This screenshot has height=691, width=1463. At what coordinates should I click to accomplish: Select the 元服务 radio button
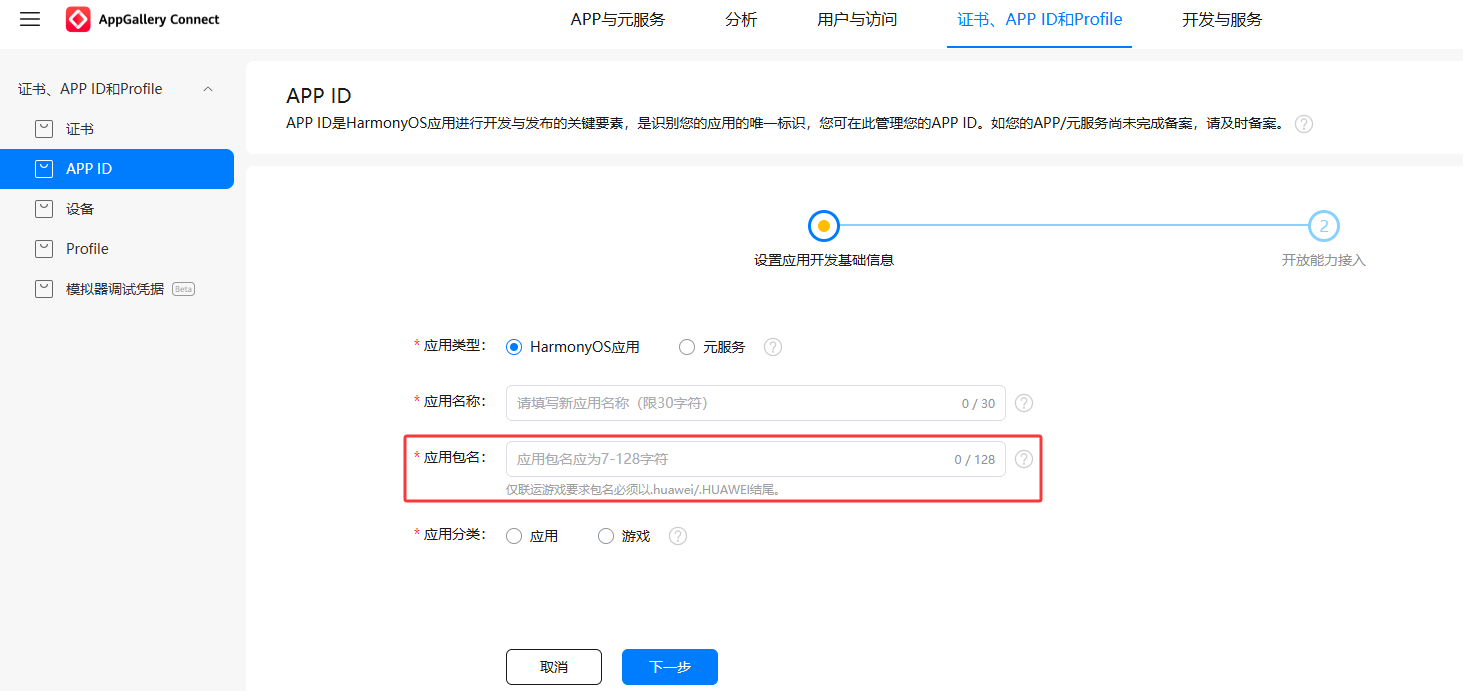click(x=687, y=347)
